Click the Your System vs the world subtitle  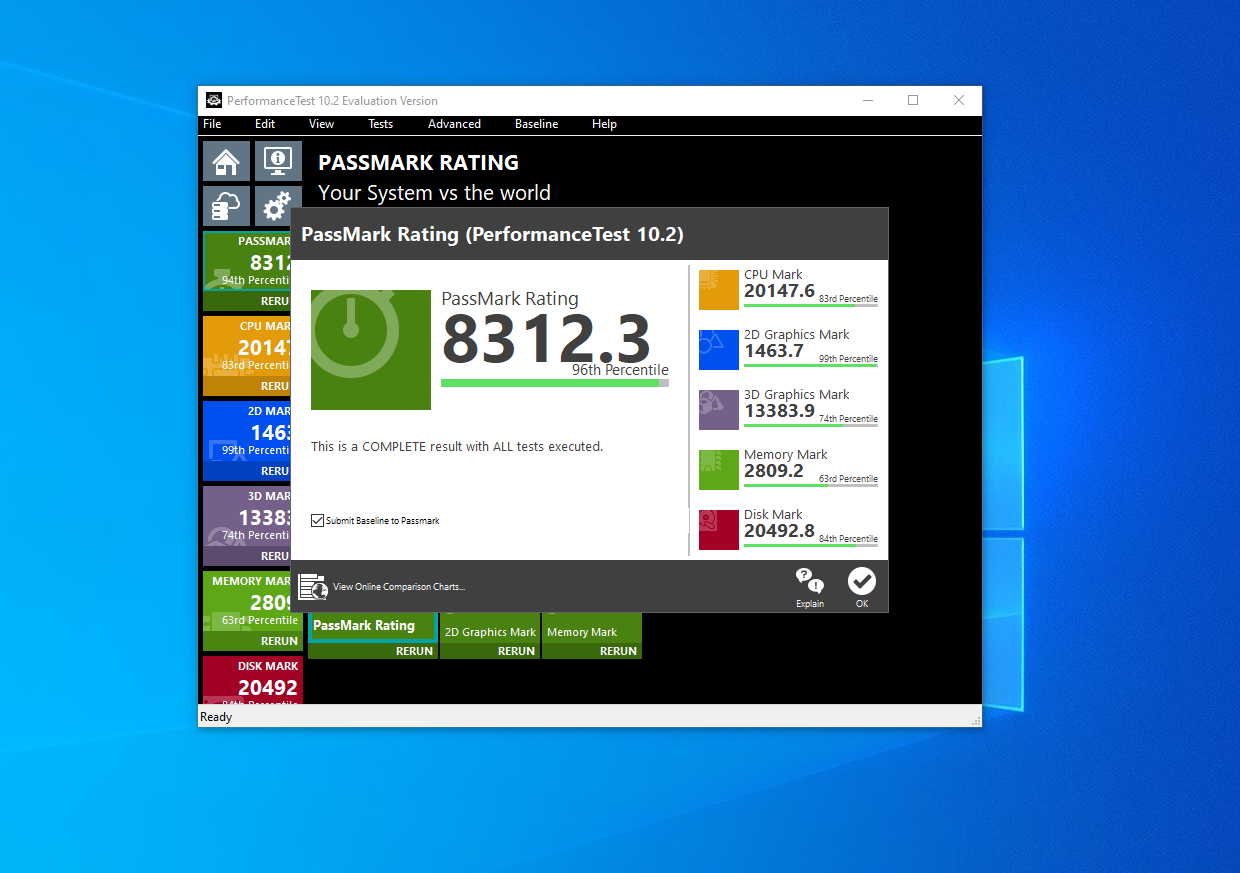pos(434,193)
